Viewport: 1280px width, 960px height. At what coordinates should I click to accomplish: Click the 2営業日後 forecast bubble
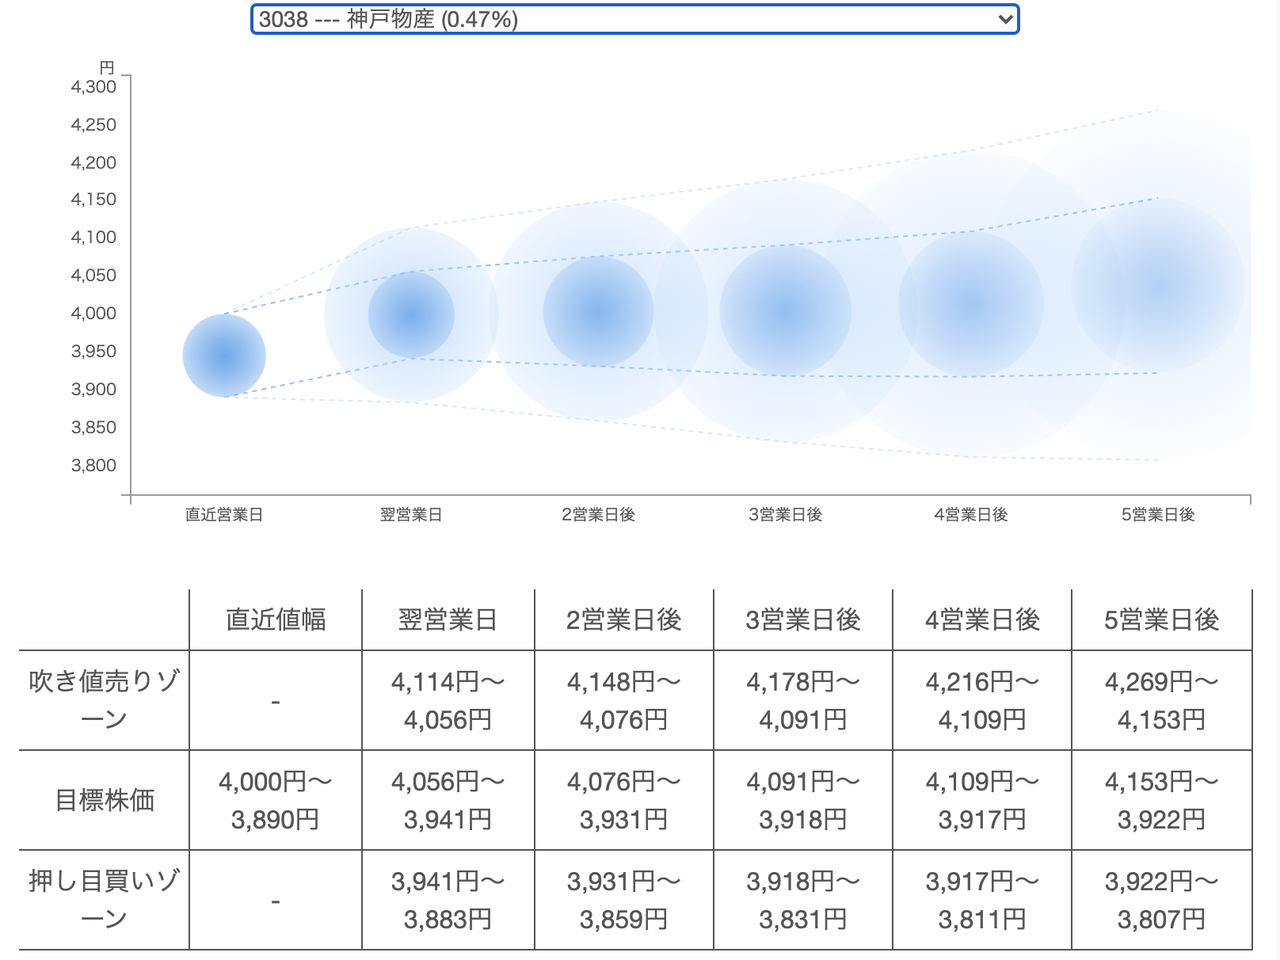(x=598, y=312)
